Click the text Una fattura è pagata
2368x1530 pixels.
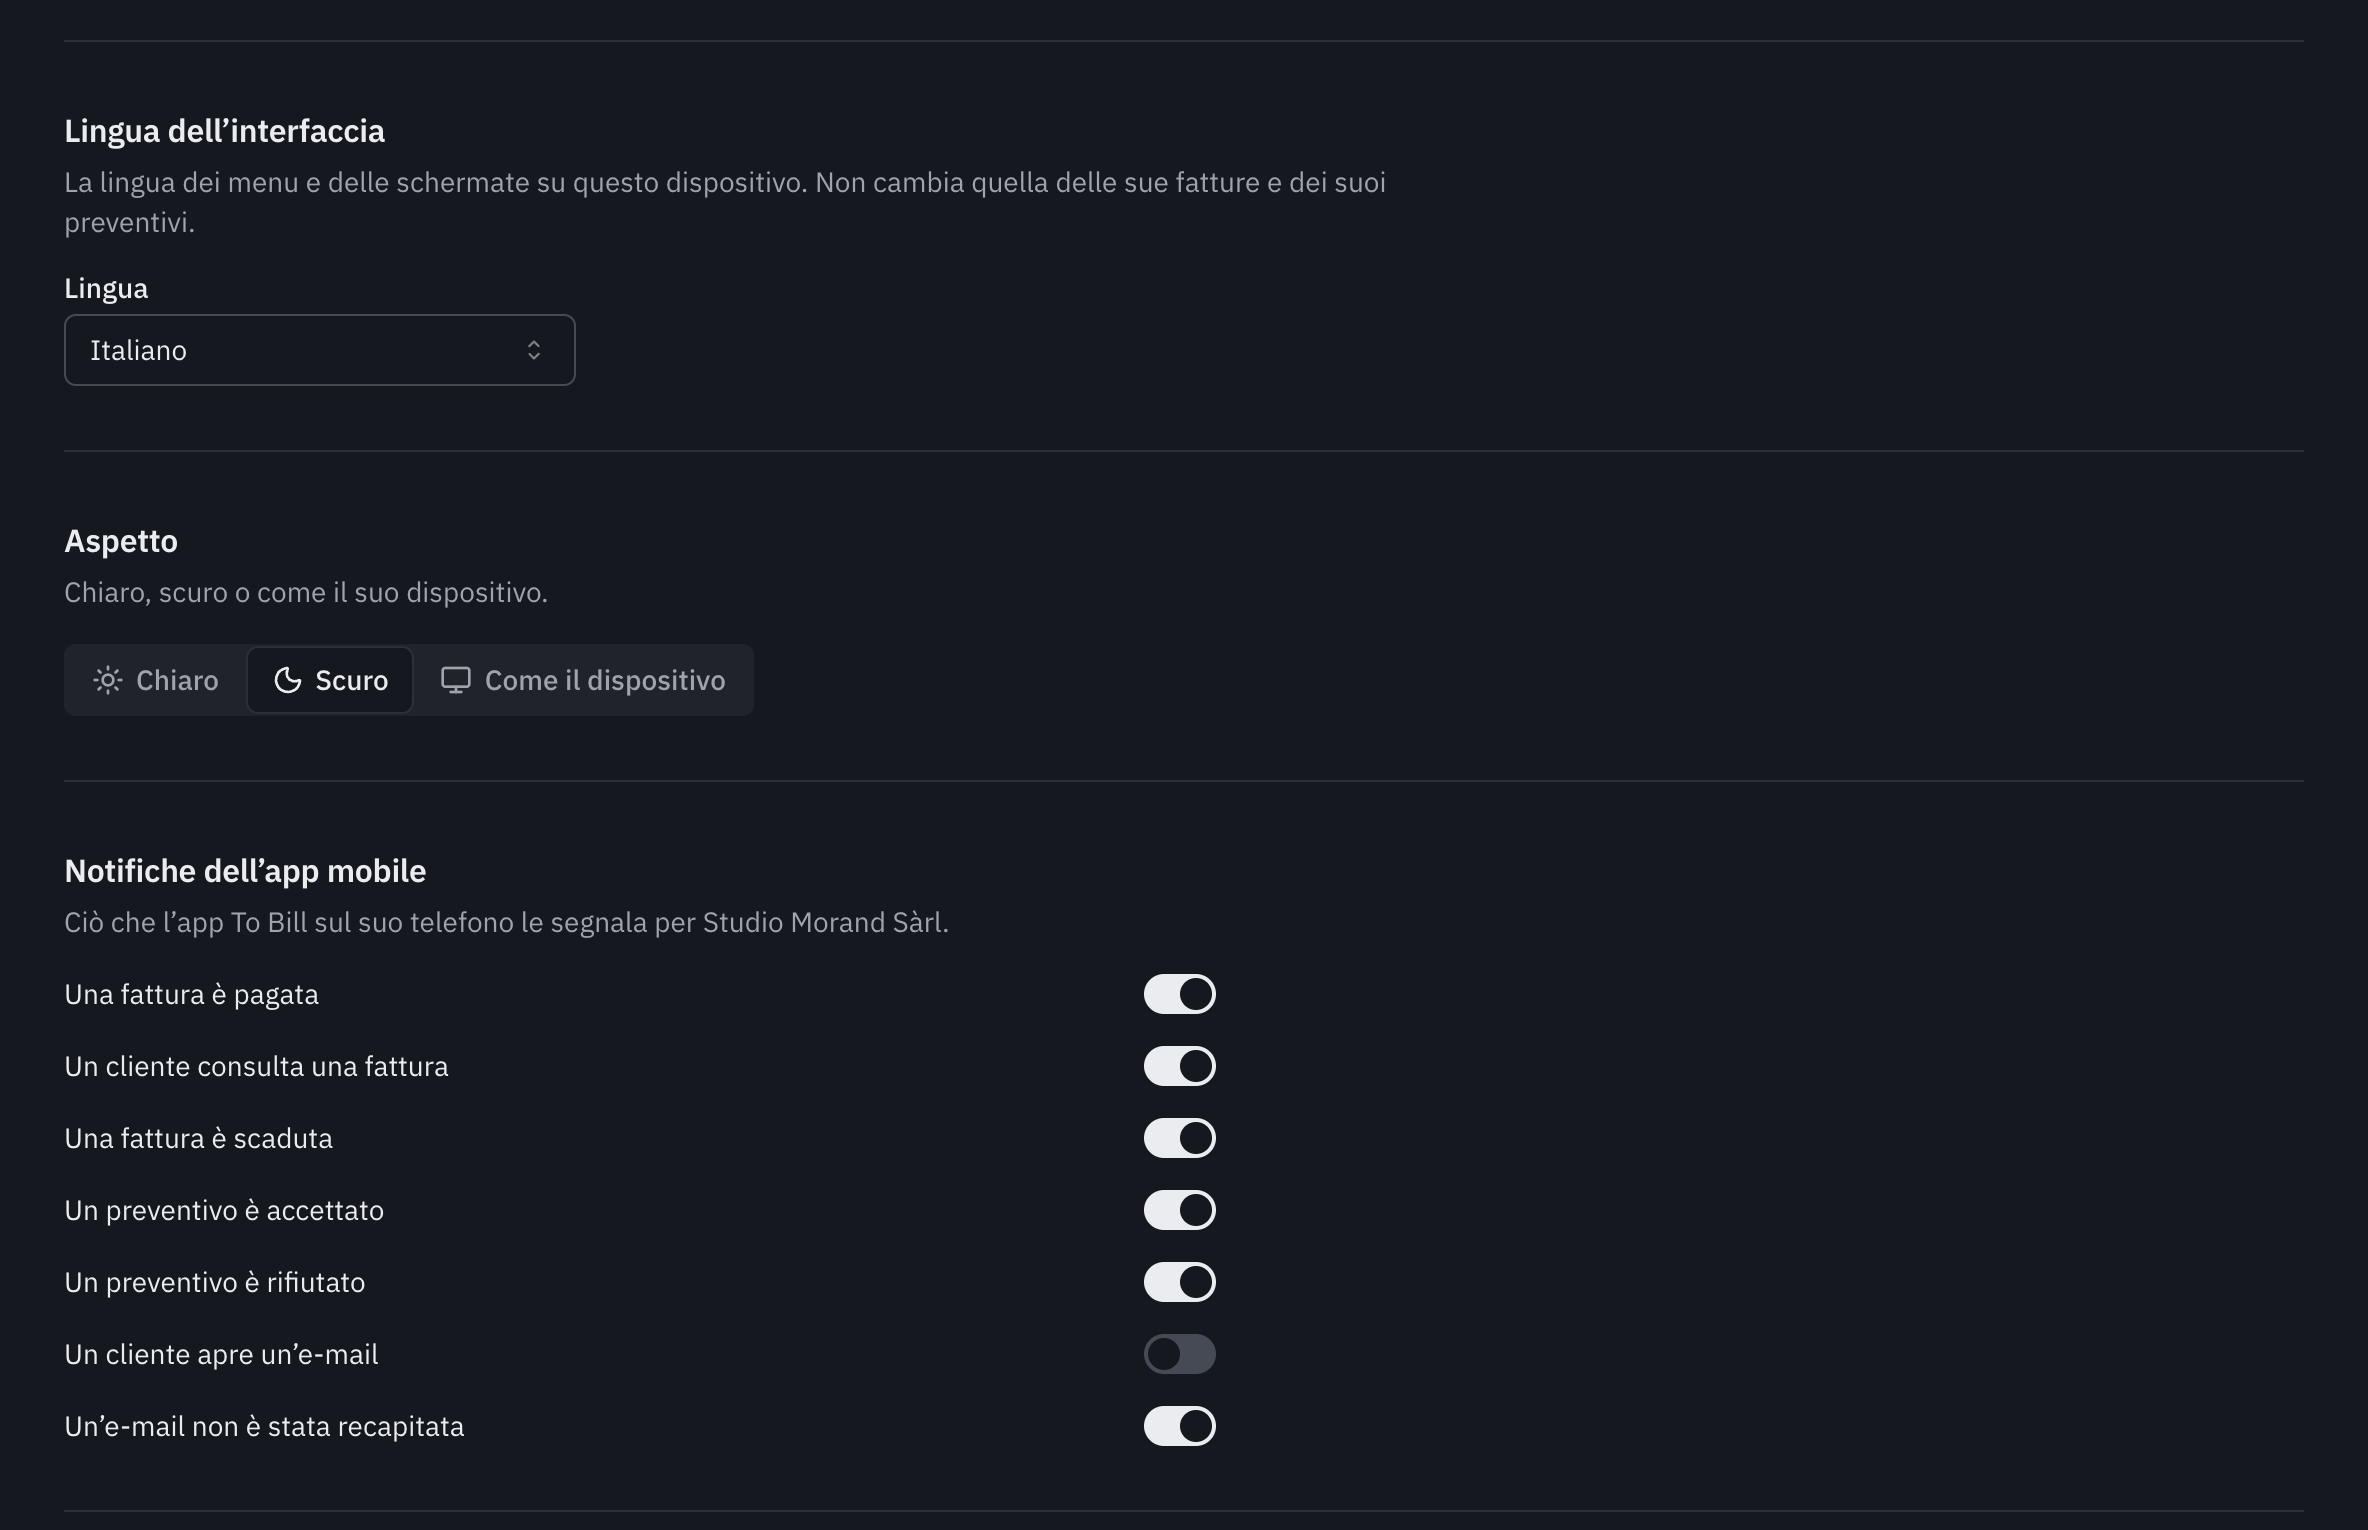pyautogui.click(x=192, y=994)
